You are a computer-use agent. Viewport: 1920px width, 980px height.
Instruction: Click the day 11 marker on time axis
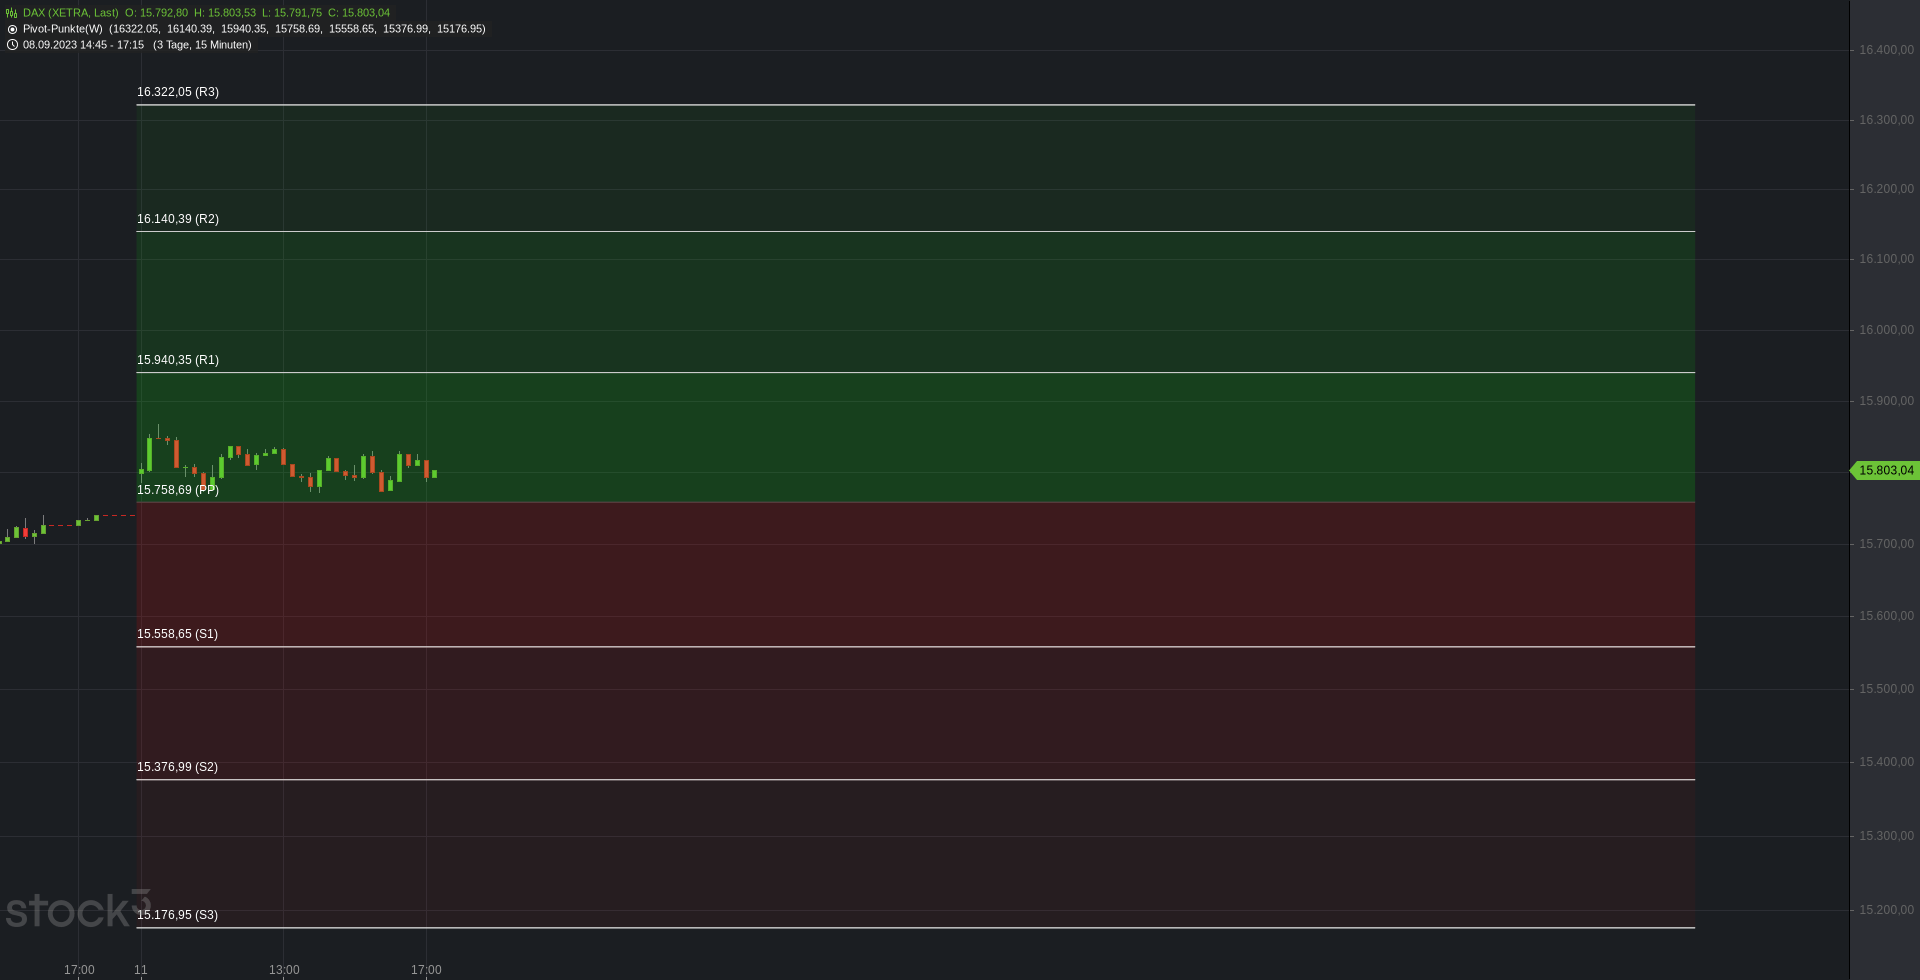(141, 970)
